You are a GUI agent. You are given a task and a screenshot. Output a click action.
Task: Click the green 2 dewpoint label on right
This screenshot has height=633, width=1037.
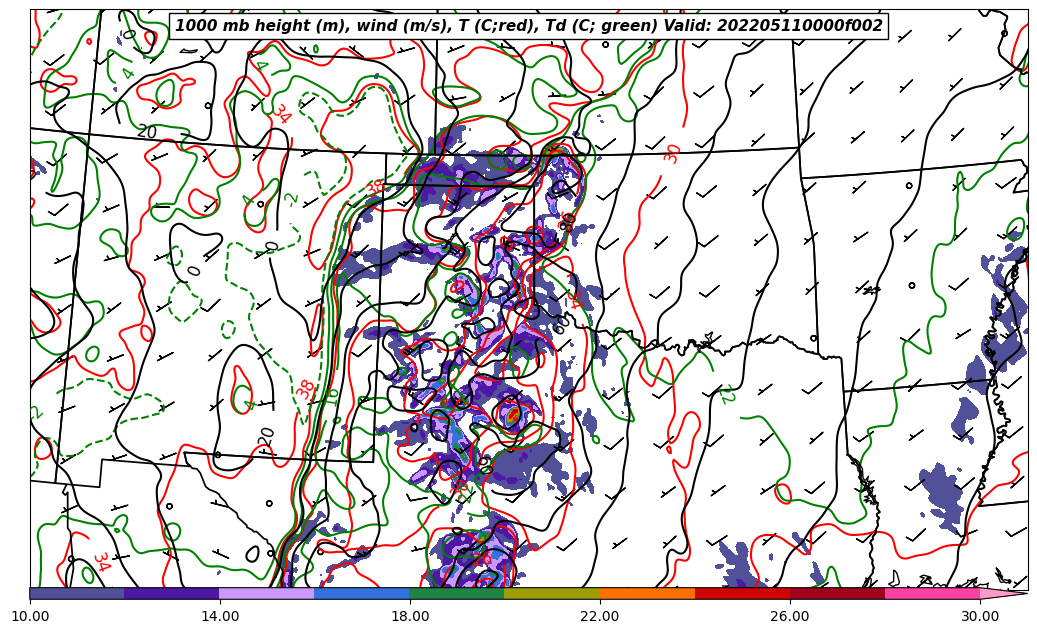[726, 396]
